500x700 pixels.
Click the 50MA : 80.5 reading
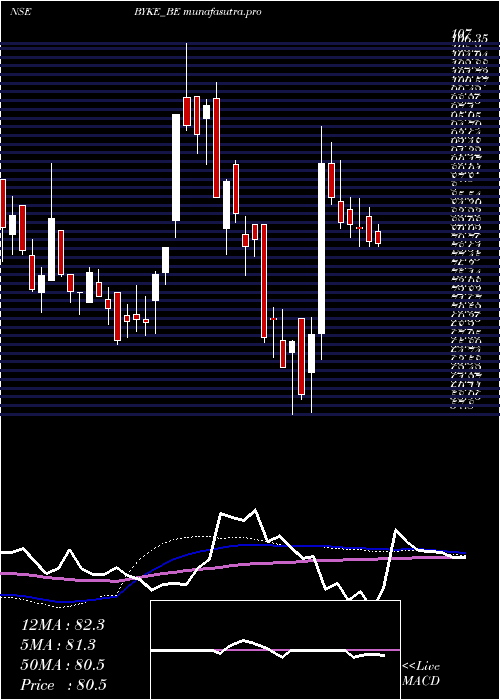tap(63, 665)
